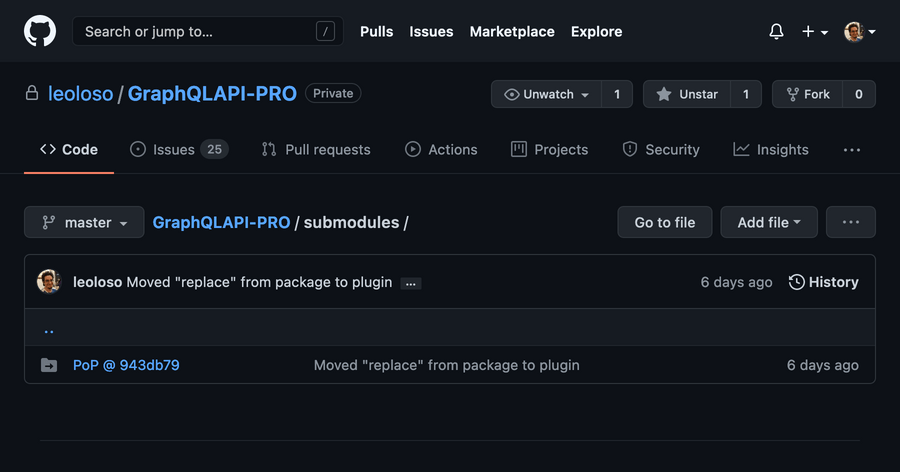Open the more tabs ellipsis menu
900x472 pixels.
tap(852, 150)
